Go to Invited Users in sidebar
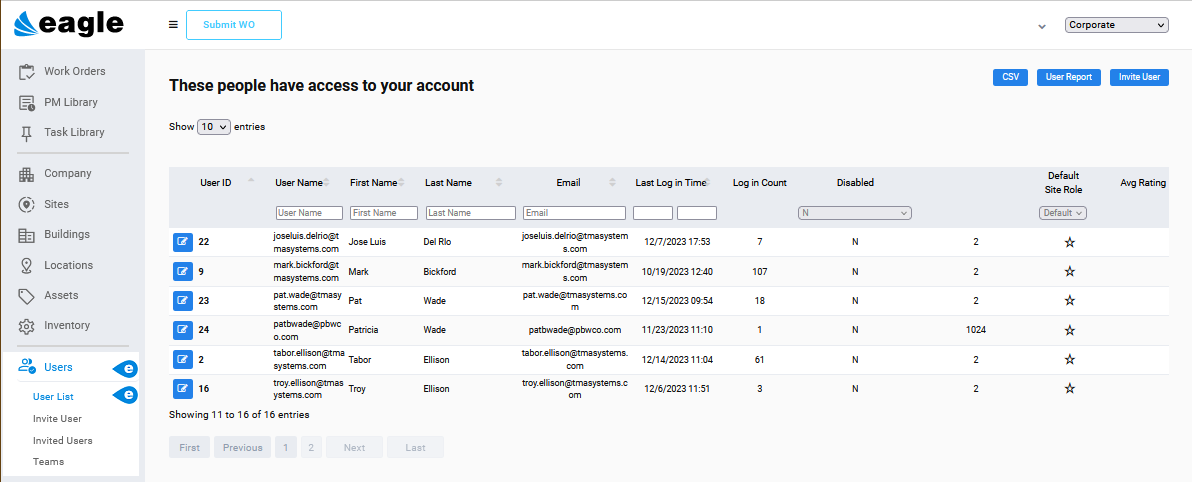 click(x=62, y=440)
